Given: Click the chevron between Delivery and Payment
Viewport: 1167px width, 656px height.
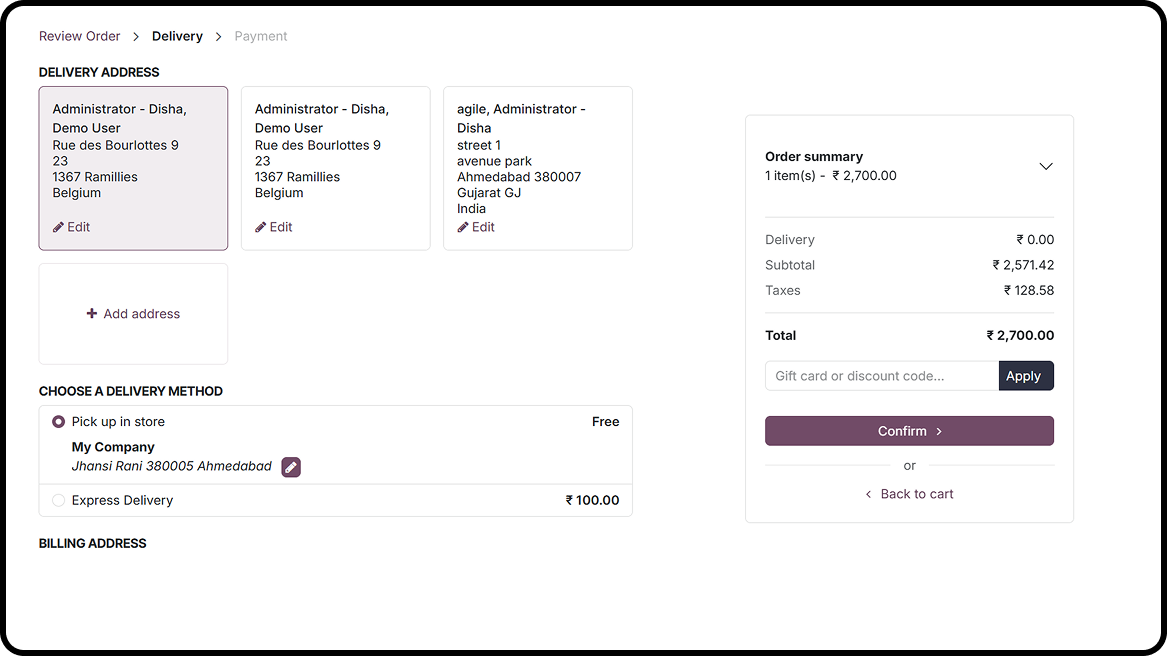Looking at the screenshot, I should click(218, 36).
